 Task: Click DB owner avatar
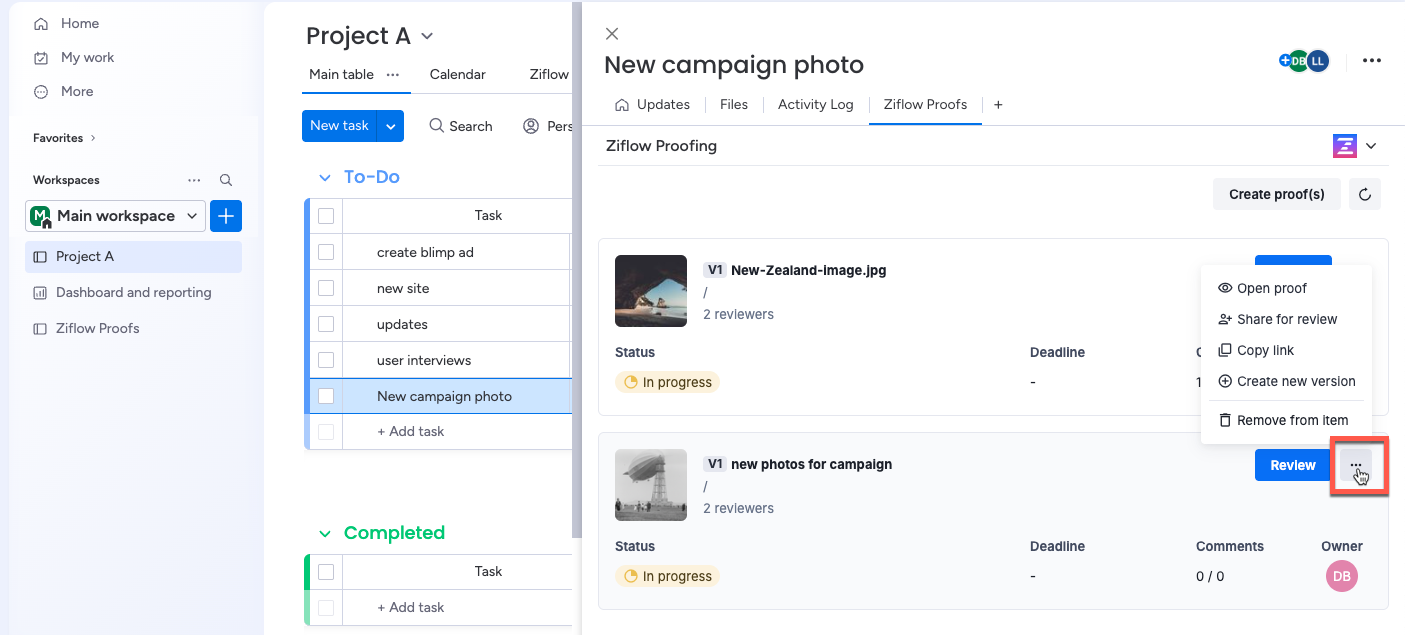(x=1341, y=576)
